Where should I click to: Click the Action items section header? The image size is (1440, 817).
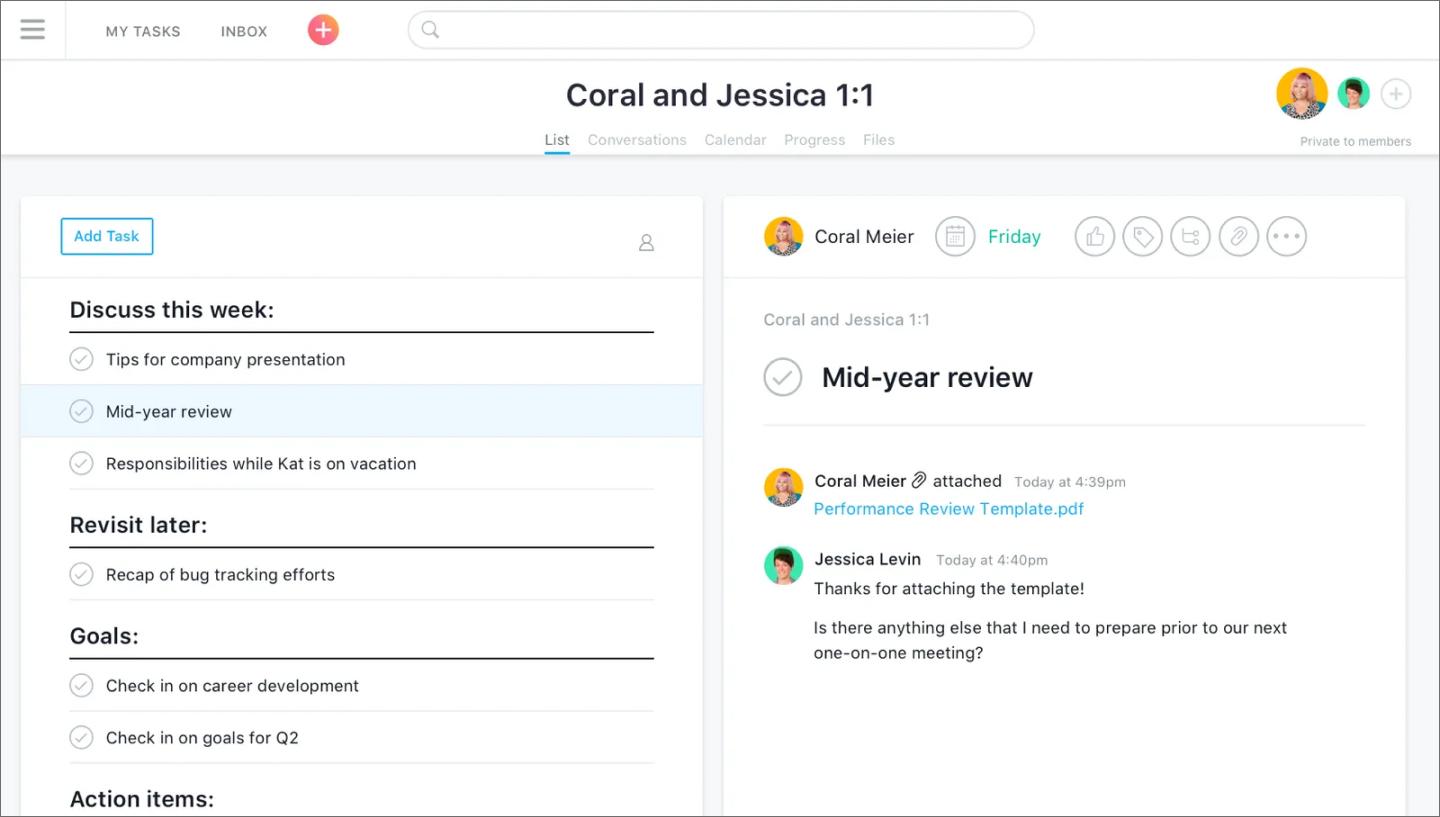[x=142, y=799]
